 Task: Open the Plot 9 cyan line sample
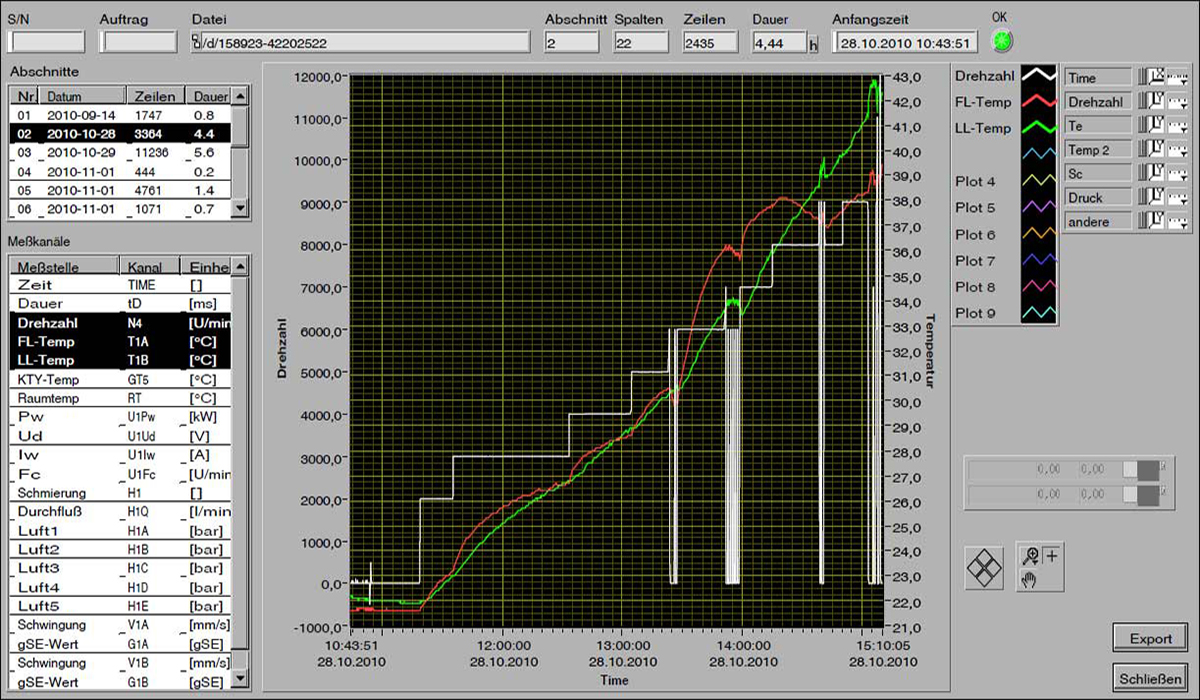click(x=1038, y=313)
